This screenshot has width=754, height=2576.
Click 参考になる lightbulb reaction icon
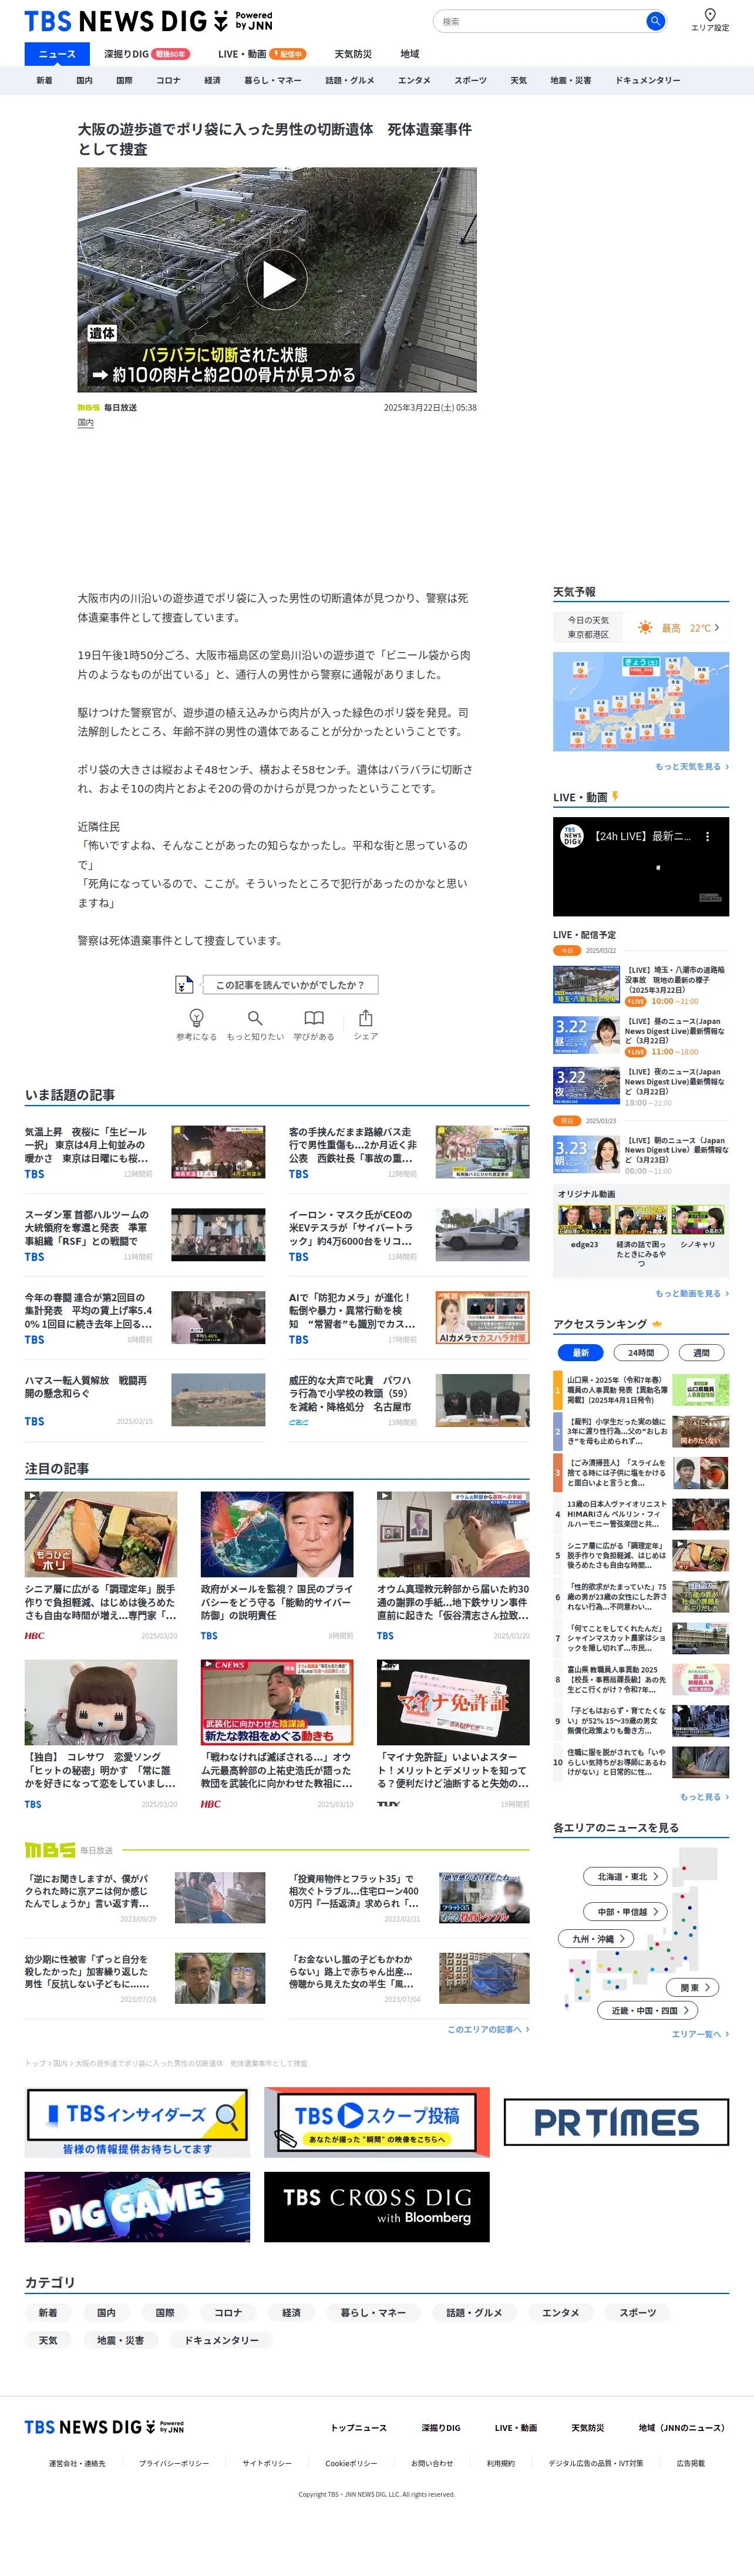[x=196, y=1018]
